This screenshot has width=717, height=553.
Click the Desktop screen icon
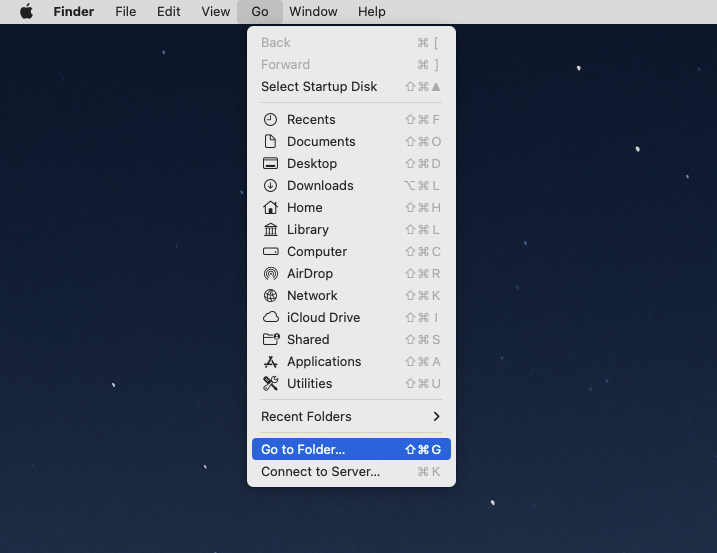[270, 163]
